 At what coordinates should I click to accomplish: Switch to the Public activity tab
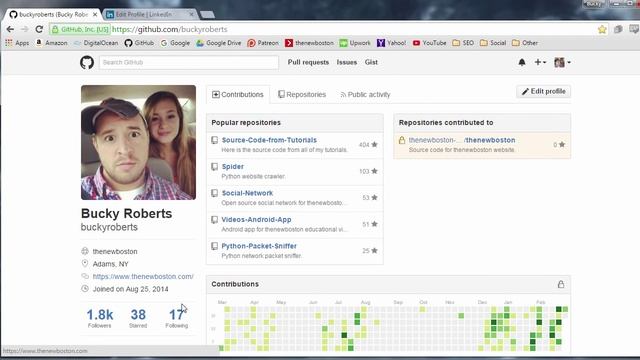pyautogui.click(x=365, y=95)
